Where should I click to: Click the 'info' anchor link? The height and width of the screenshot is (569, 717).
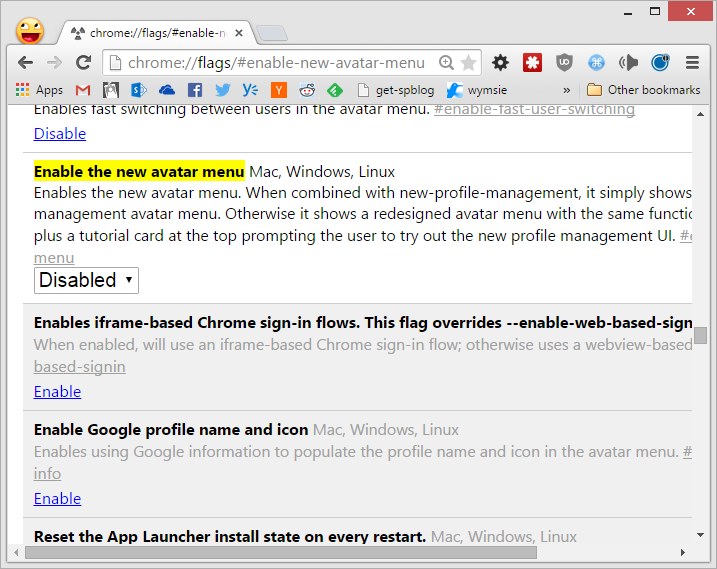[47, 474]
